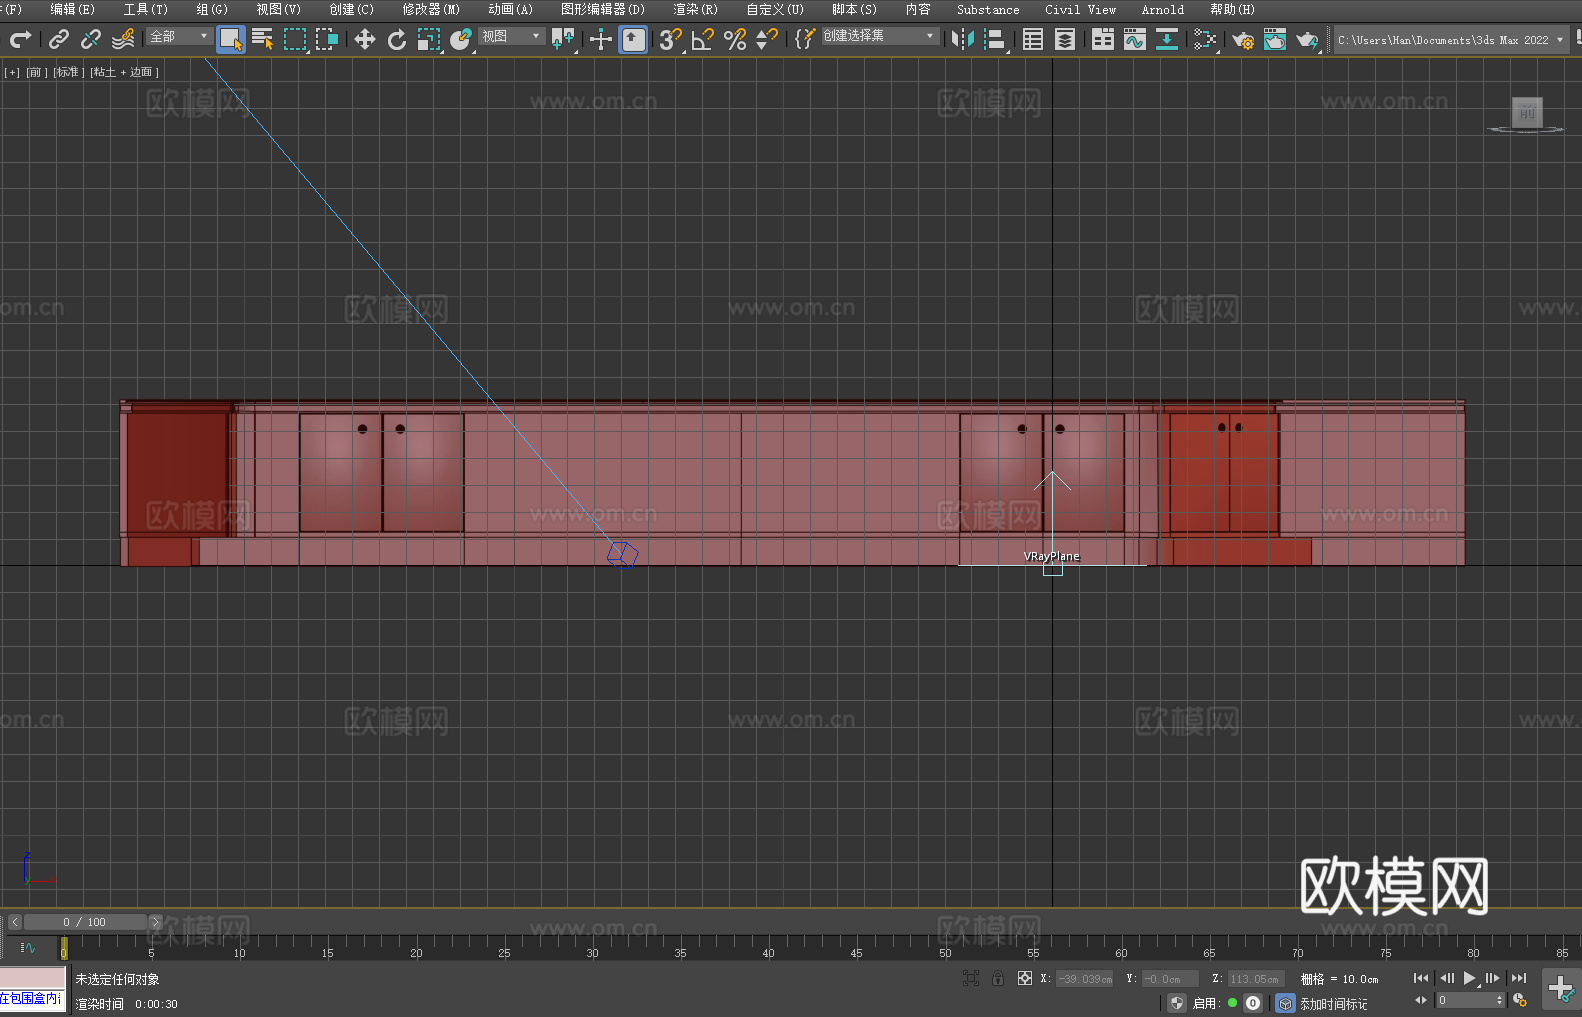The height and width of the screenshot is (1017, 1582).
Task: Click Use Pivot Point Center icon
Action: tap(563, 39)
